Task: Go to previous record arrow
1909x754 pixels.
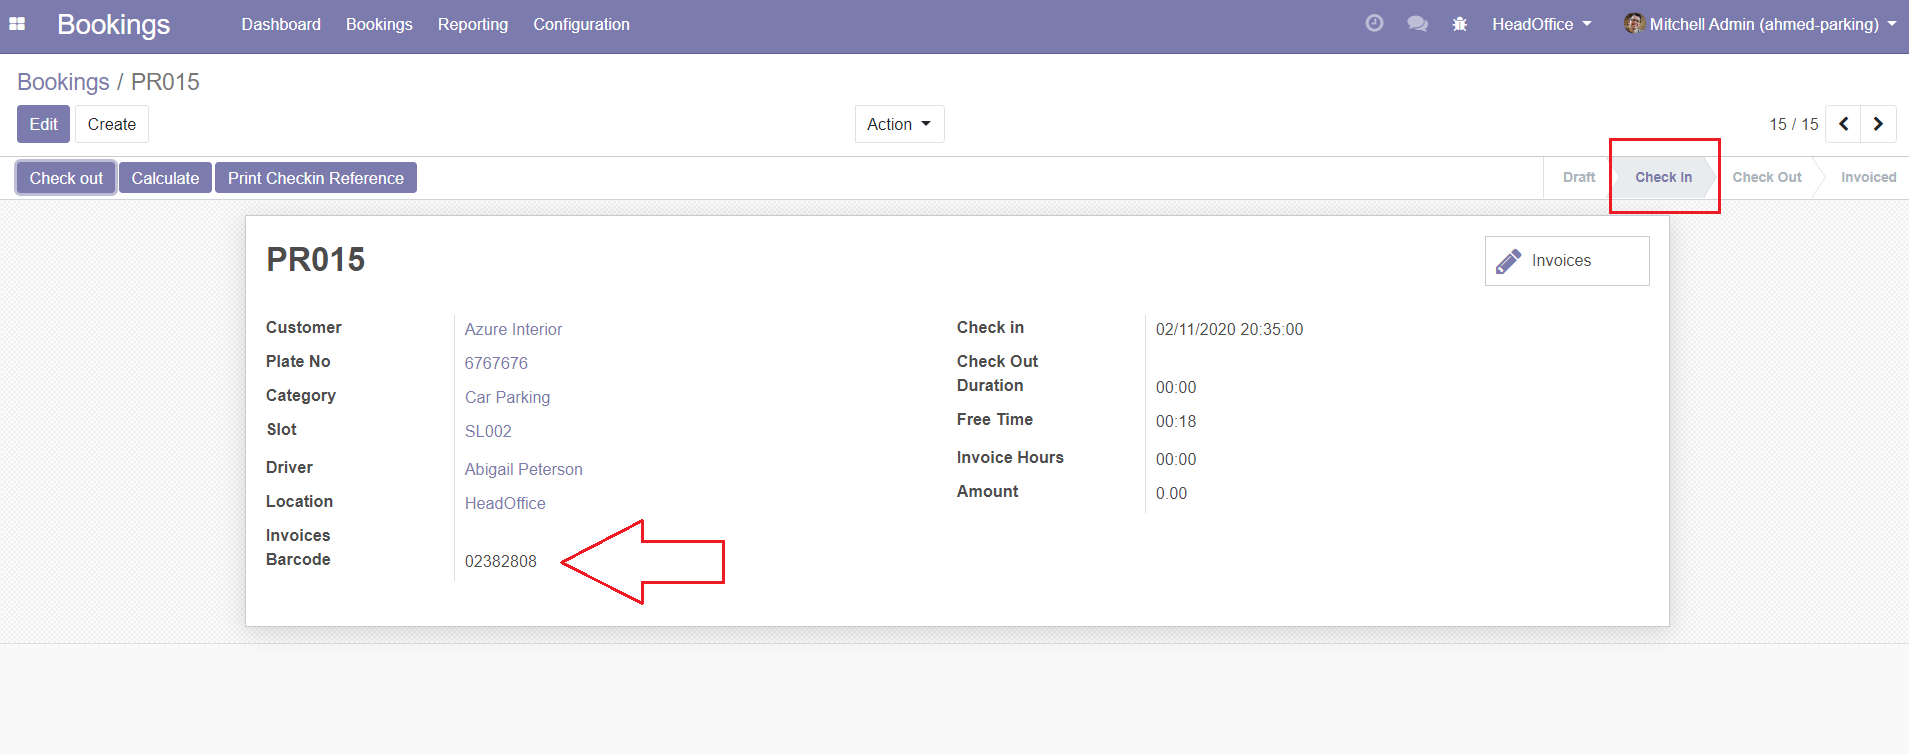Action: pos(1843,124)
